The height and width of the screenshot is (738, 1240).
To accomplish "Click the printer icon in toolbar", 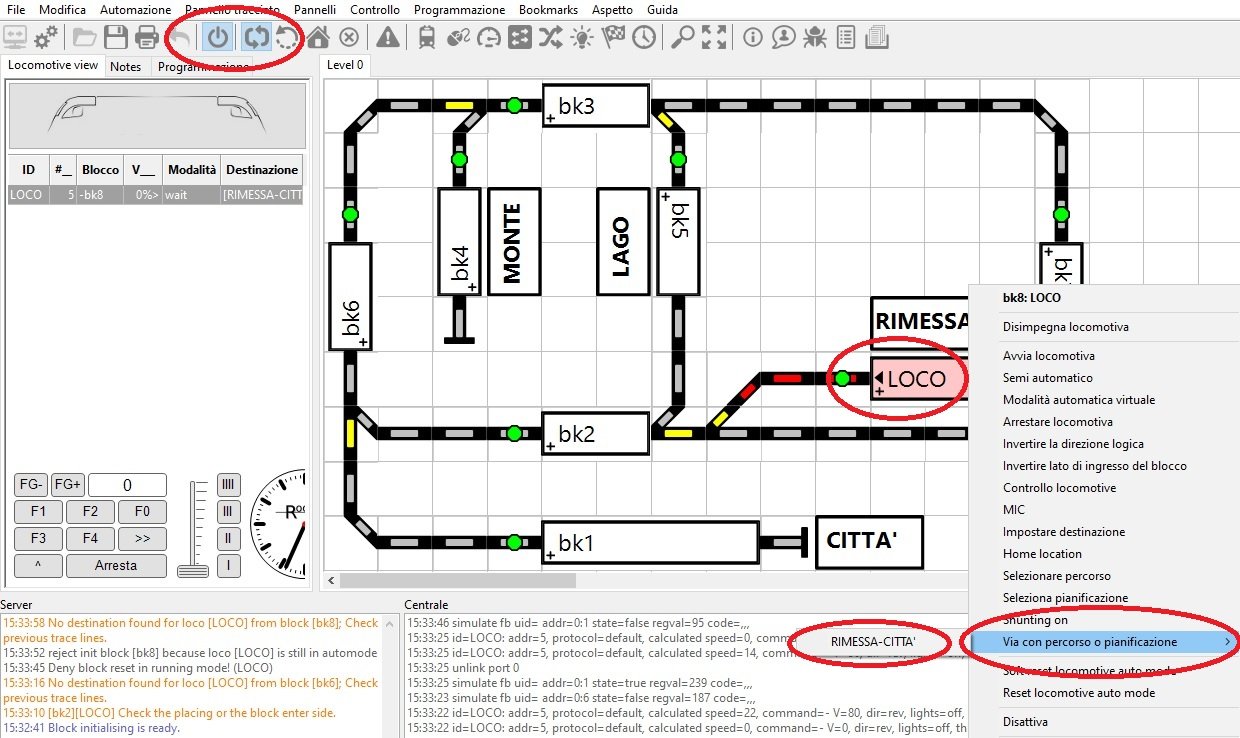I will pos(147,38).
